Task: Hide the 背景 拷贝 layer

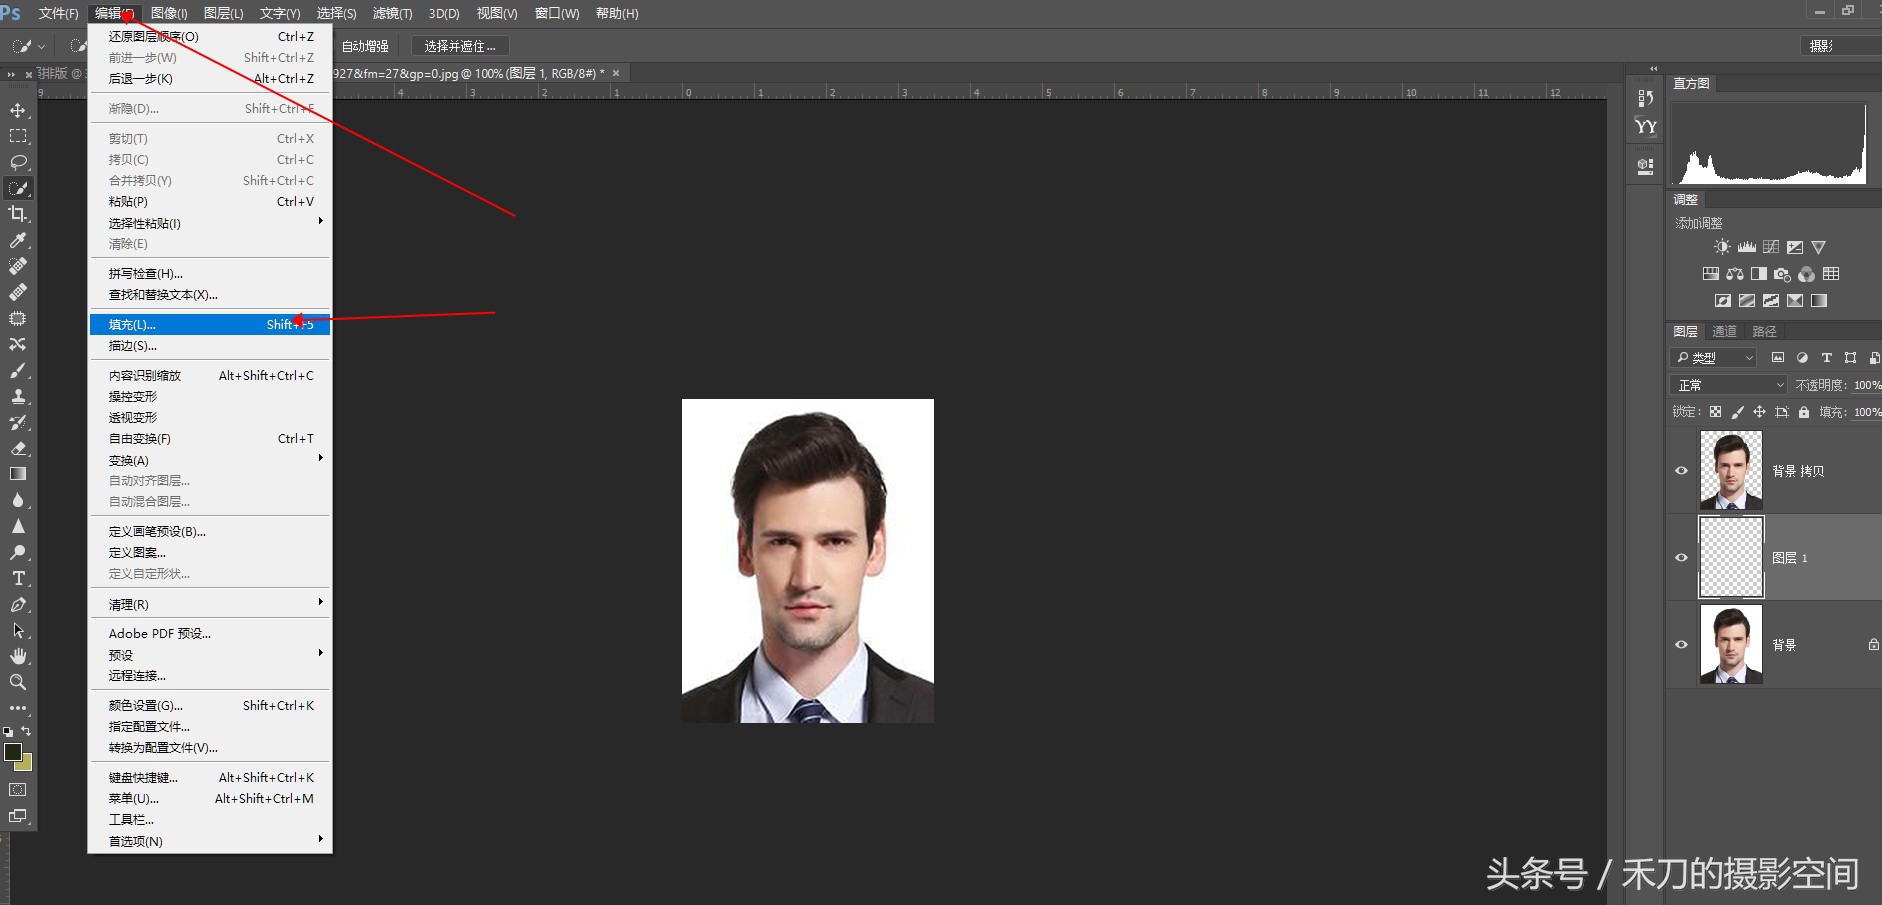Action: pyautogui.click(x=1681, y=471)
